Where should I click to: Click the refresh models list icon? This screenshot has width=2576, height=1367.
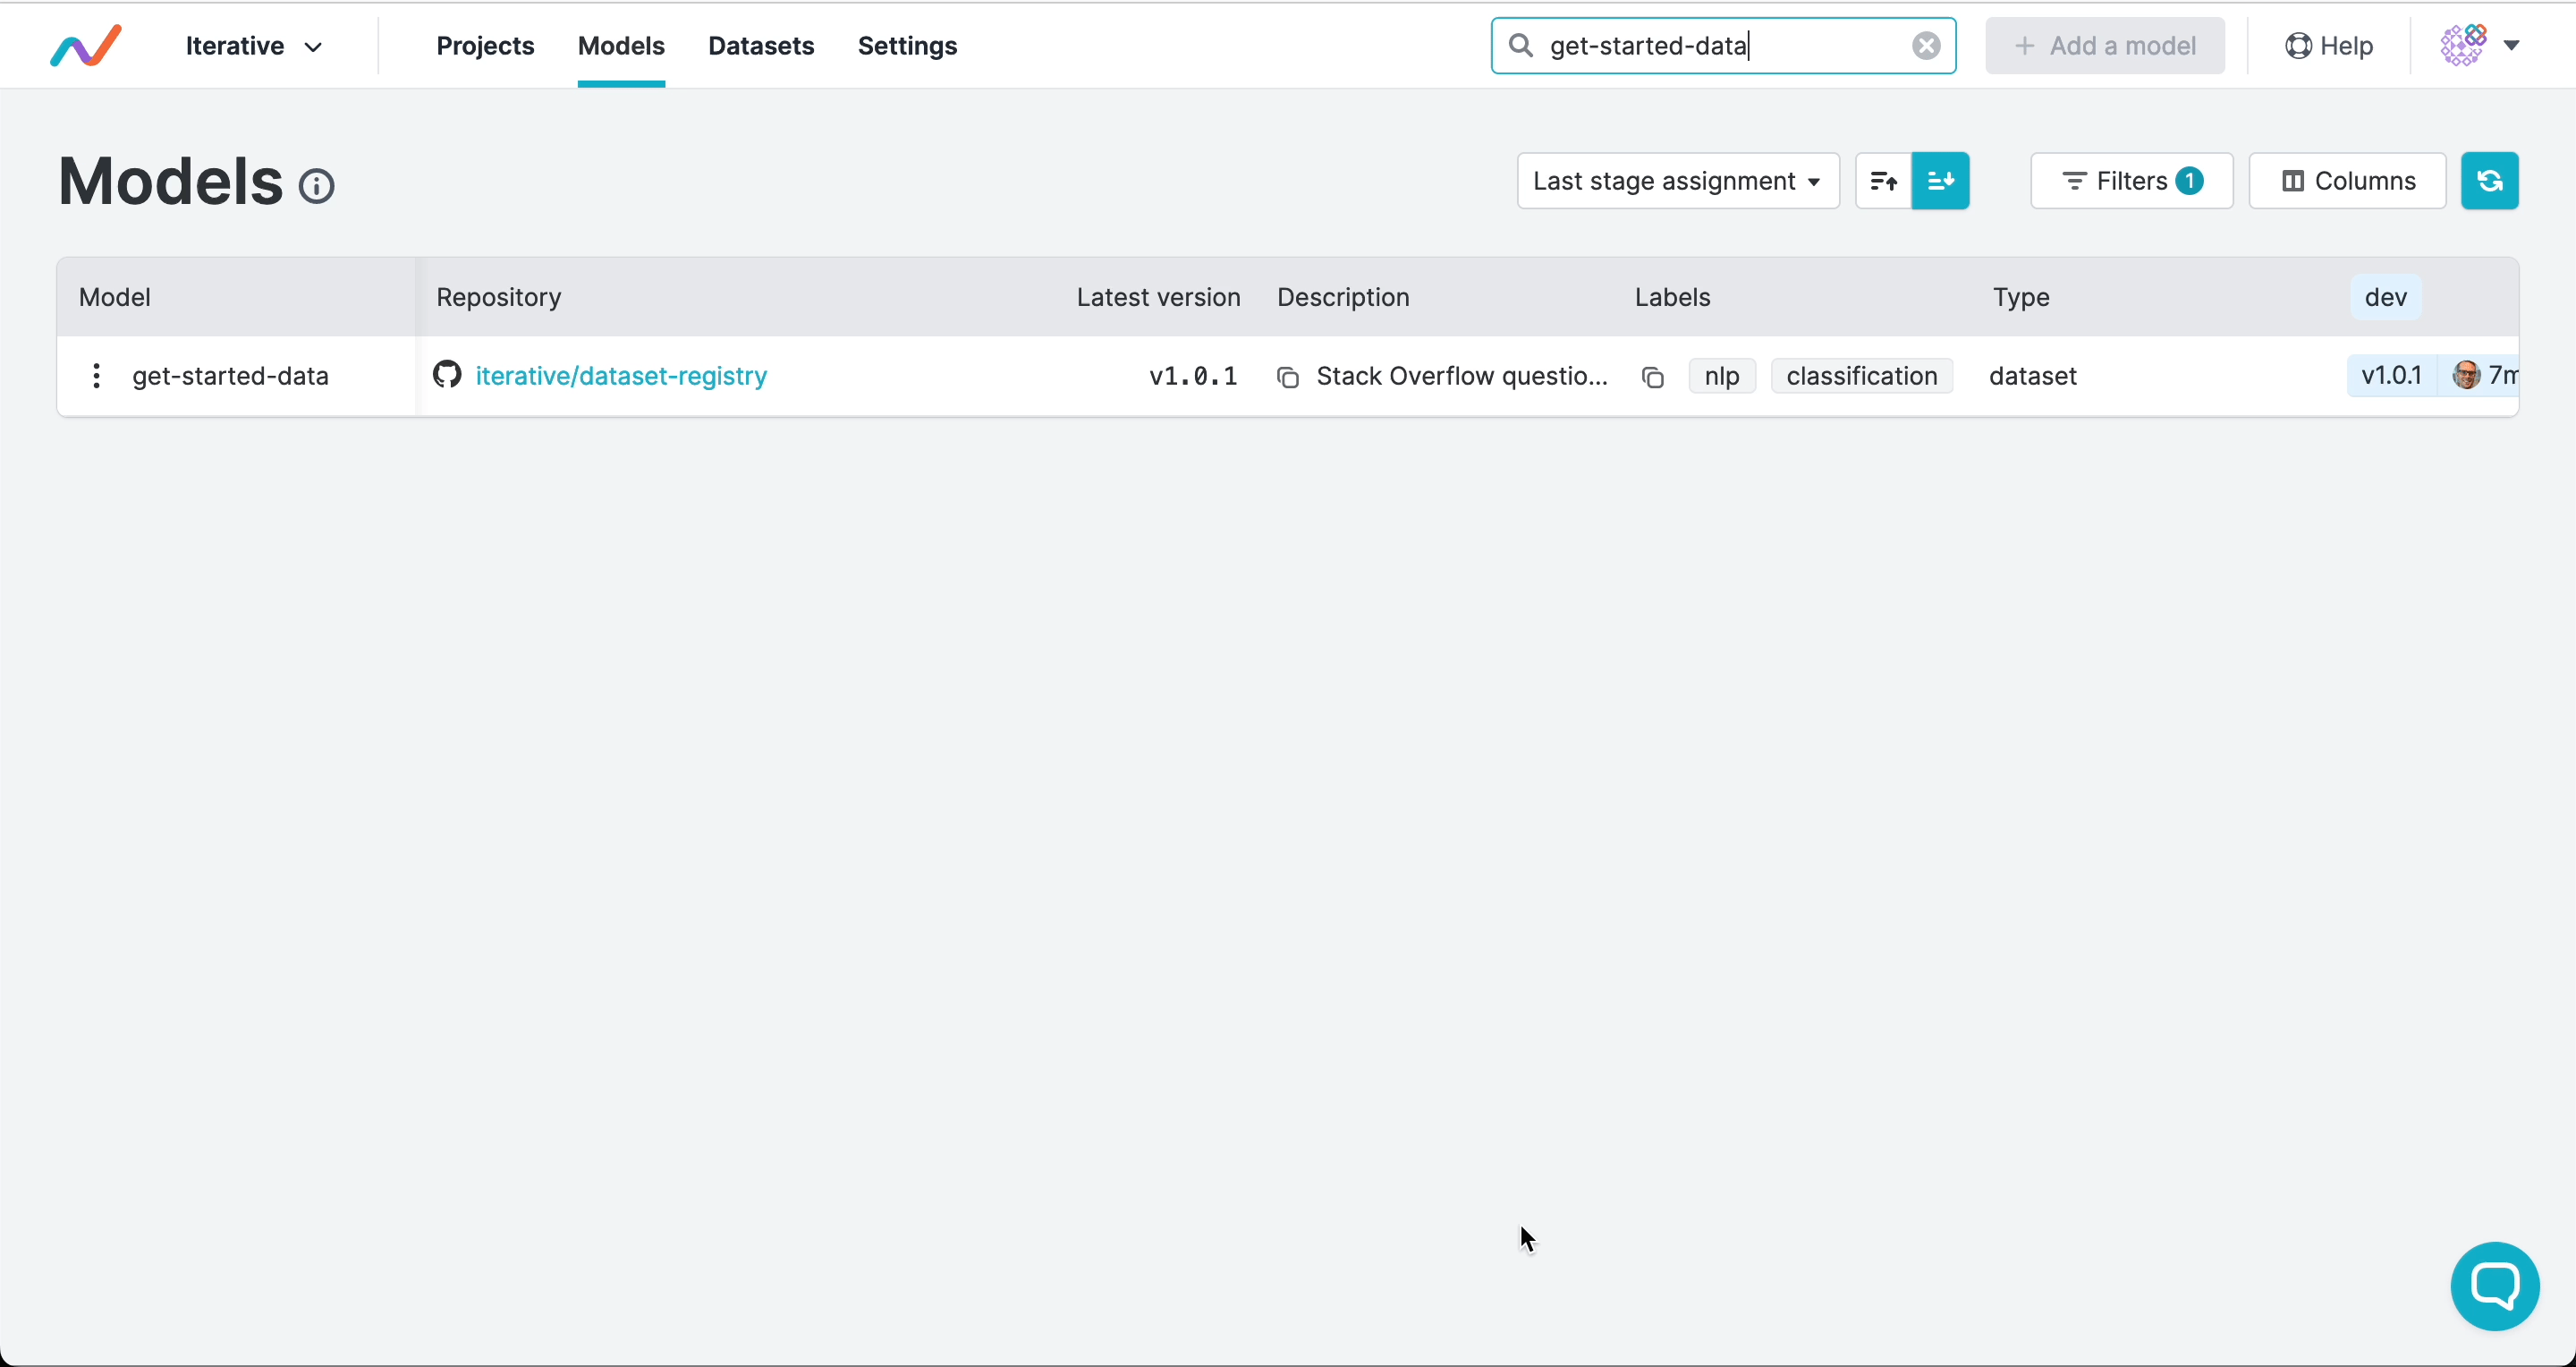click(x=2491, y=181)
